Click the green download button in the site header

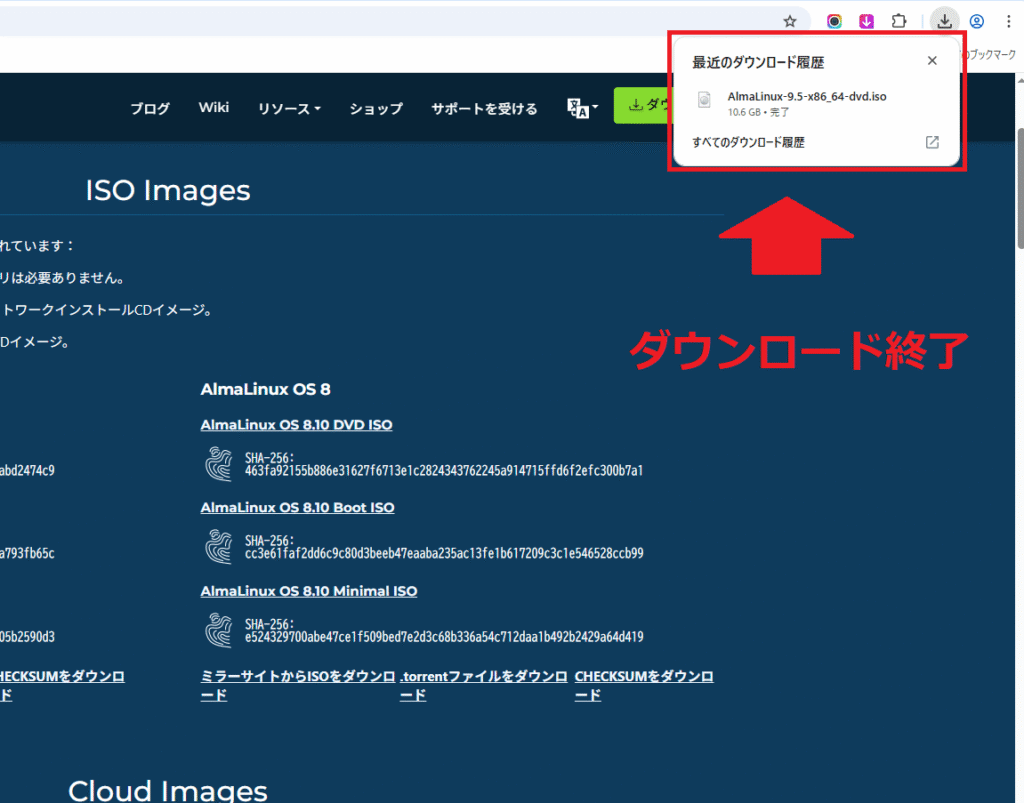[x=642, y=105]
